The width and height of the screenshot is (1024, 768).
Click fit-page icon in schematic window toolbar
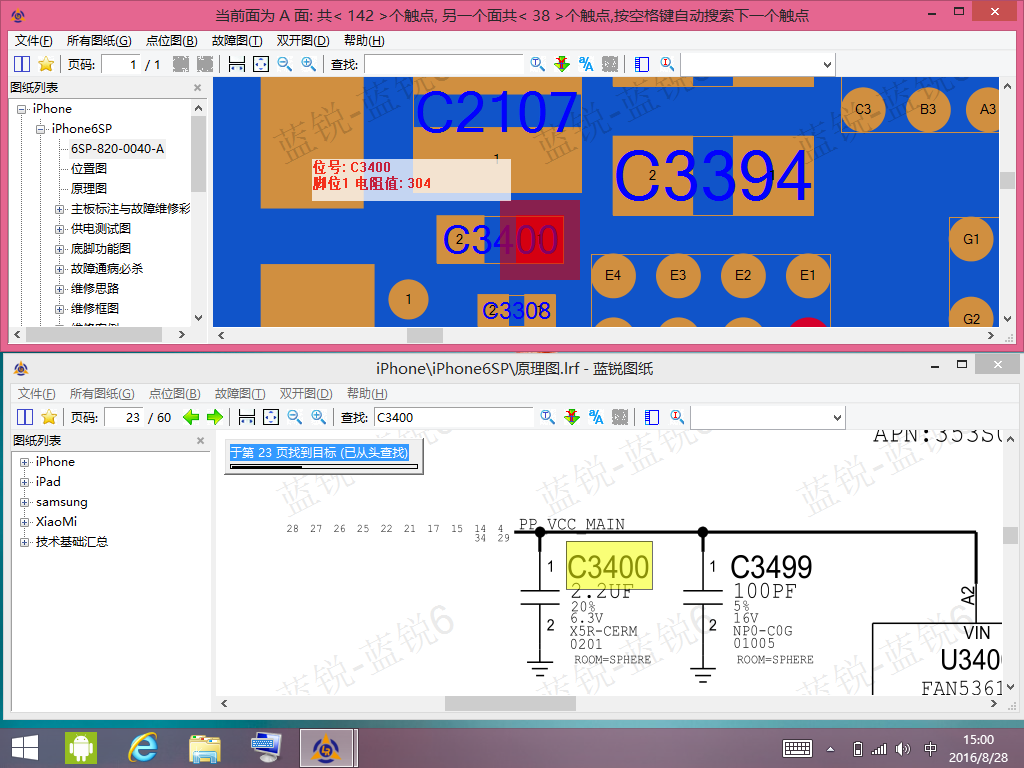pos(270,417)
